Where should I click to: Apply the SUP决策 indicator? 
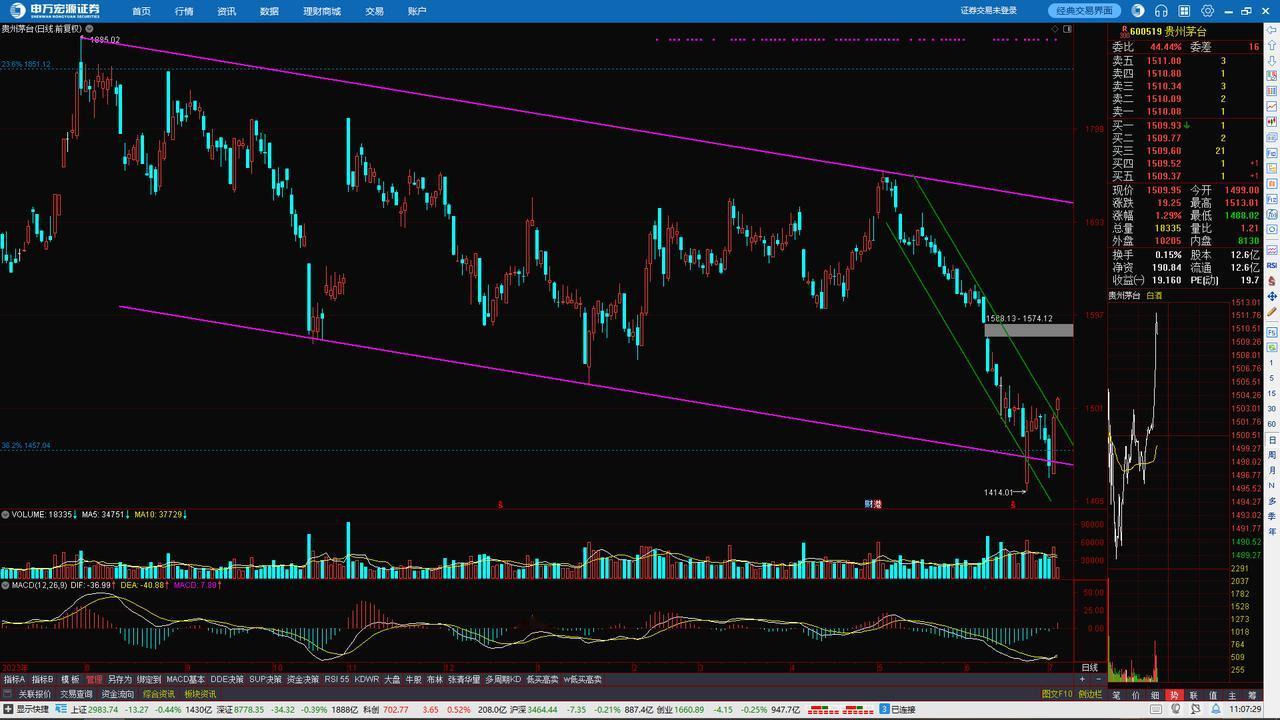click(x=265, y=679)
